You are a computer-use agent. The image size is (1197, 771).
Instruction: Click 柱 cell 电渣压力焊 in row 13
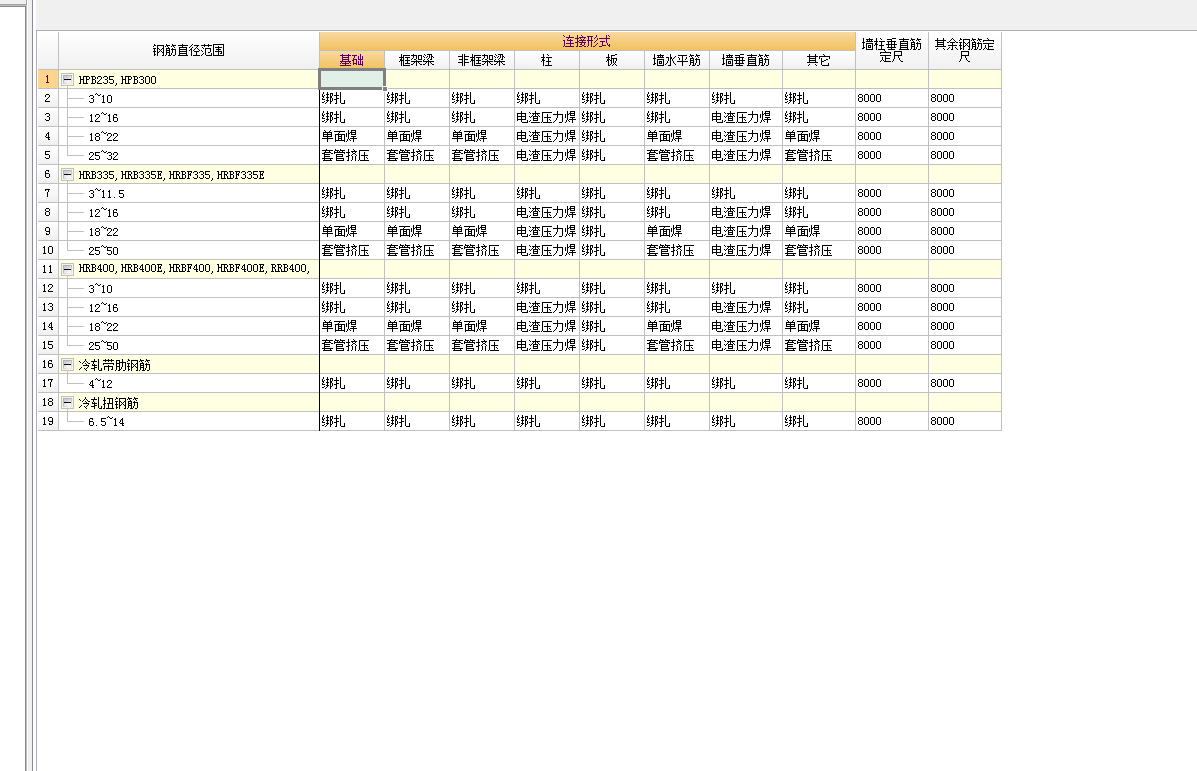547,308
